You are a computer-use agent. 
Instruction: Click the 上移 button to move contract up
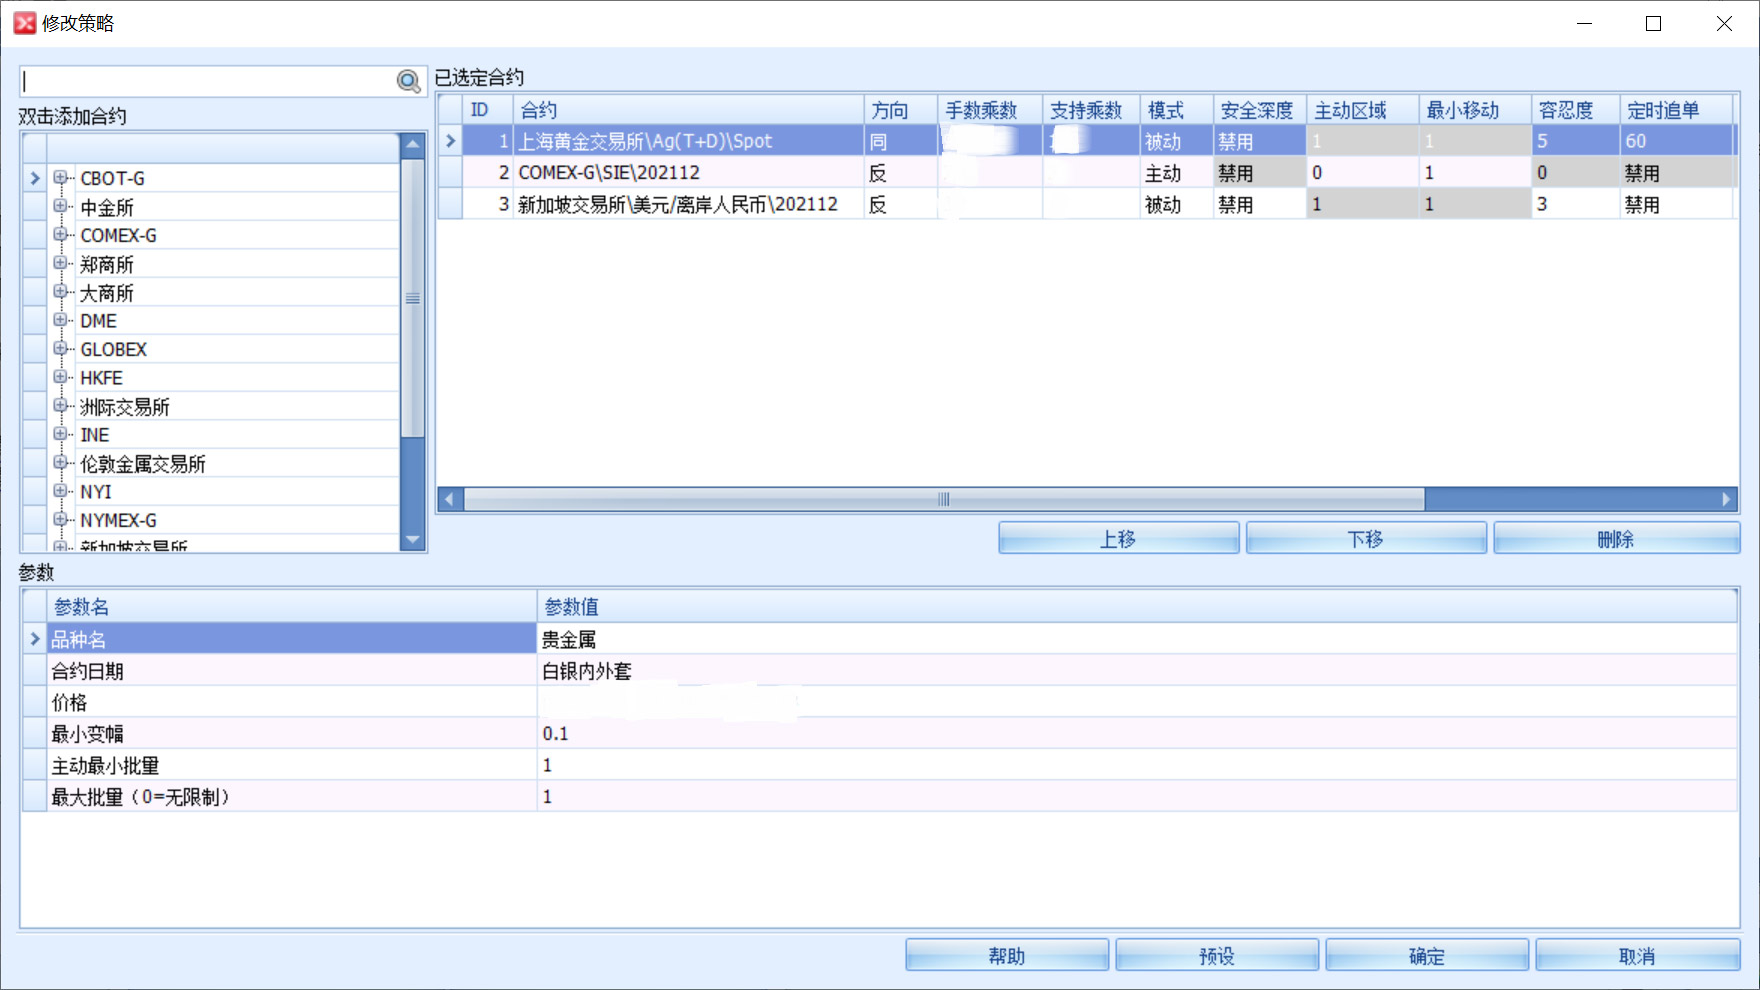point(1117,538)
